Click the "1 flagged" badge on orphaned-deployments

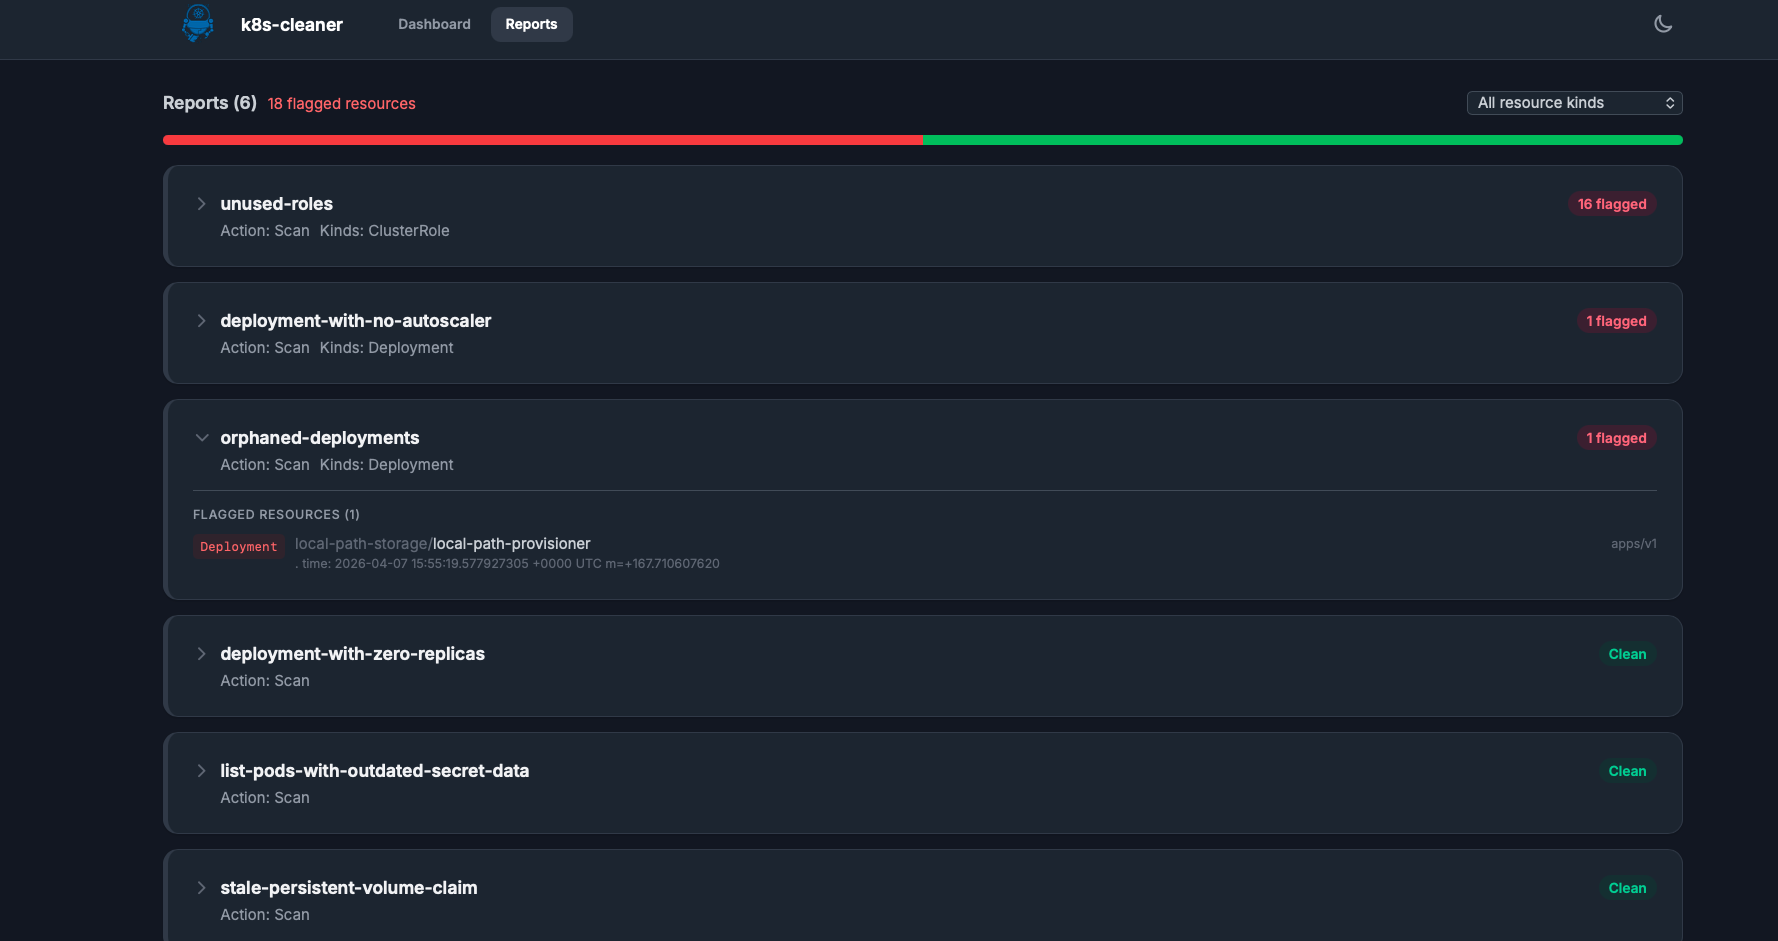point(1616,438)
